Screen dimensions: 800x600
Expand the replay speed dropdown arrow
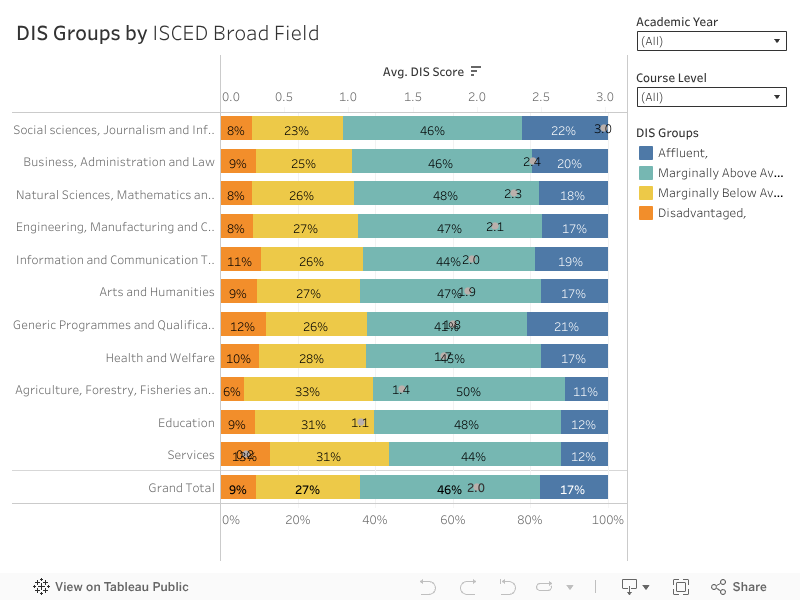[570, 588]
